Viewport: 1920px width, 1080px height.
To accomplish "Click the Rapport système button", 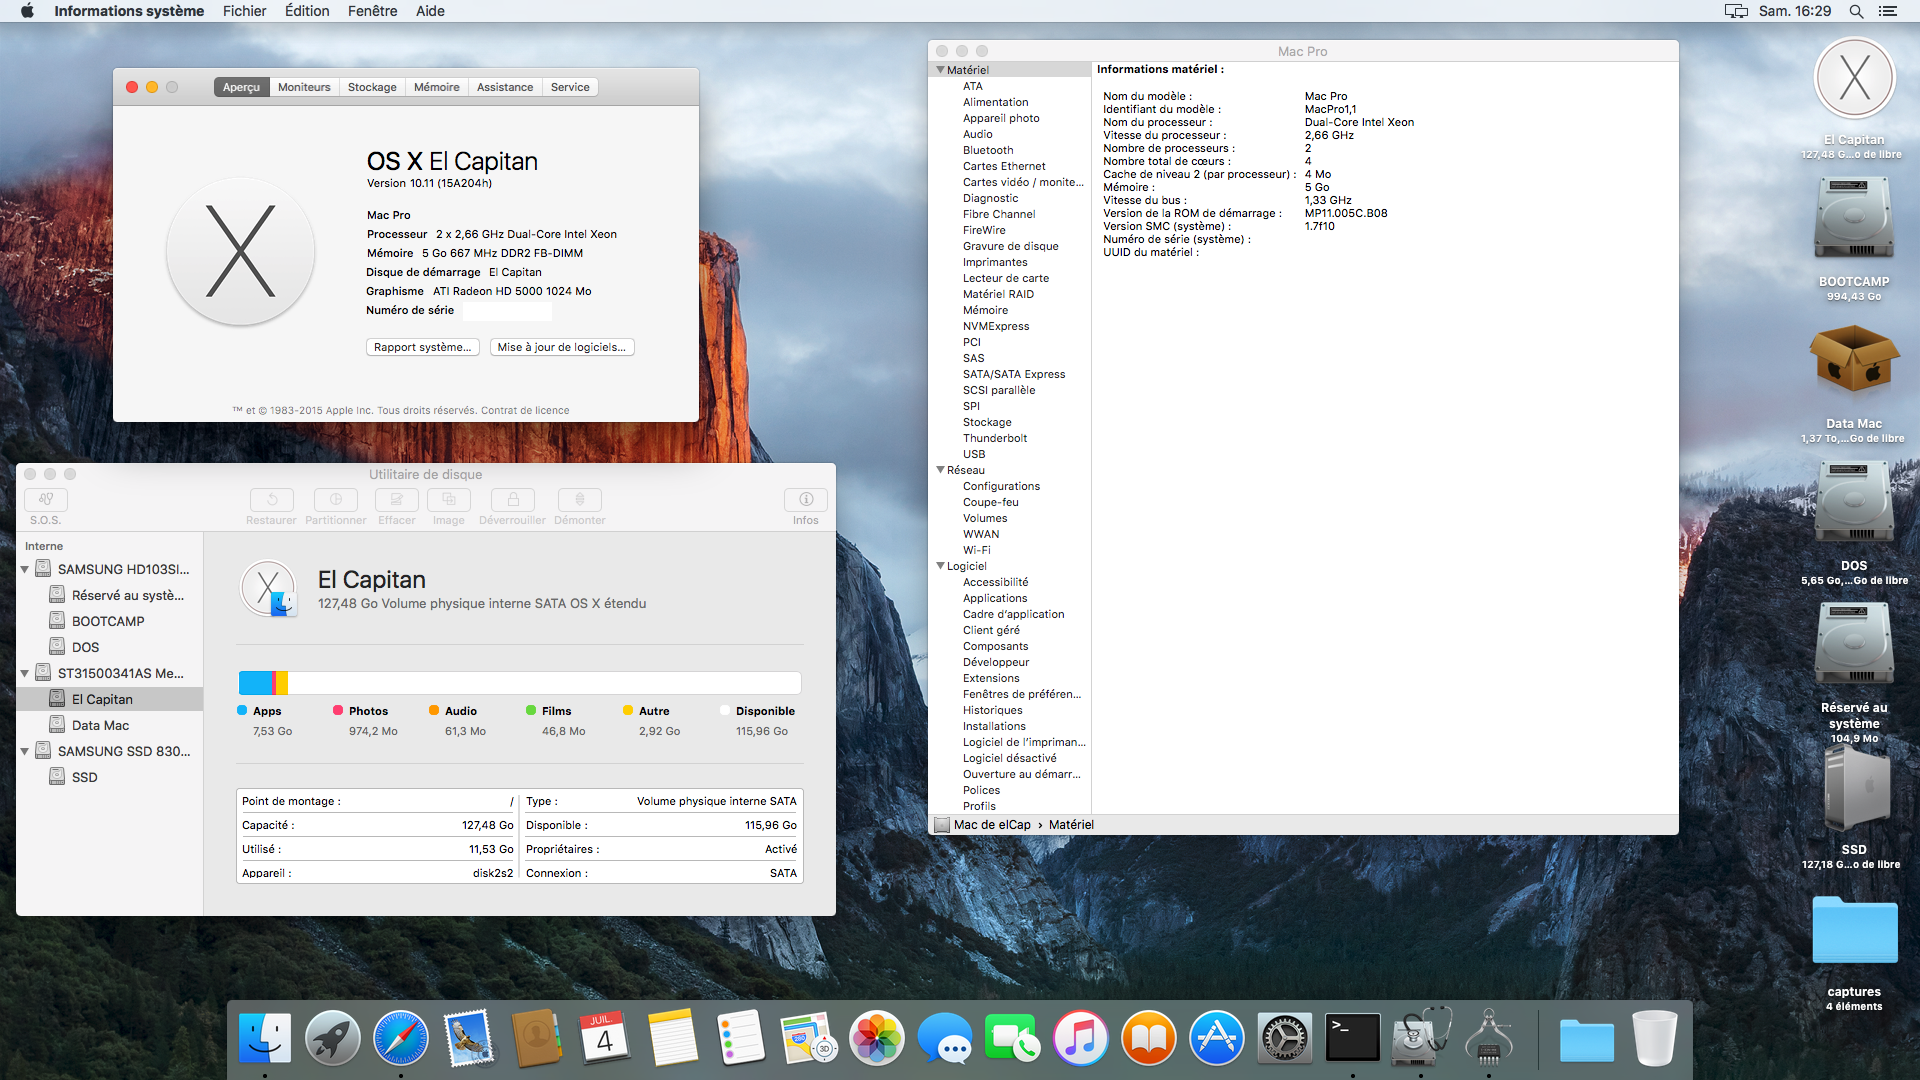I will coord(422,347).
